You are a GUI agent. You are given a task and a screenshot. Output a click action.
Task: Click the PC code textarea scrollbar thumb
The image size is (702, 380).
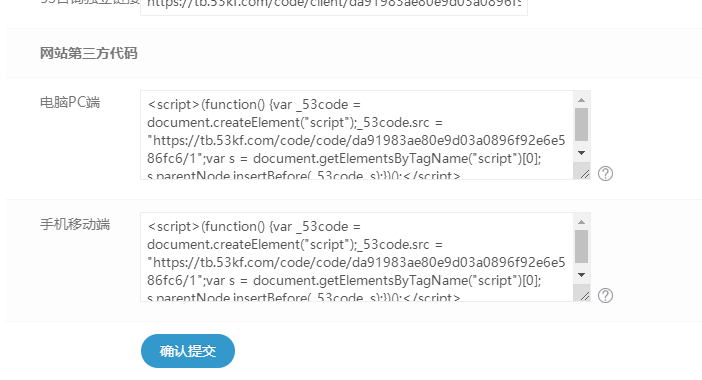pos(582,125)
